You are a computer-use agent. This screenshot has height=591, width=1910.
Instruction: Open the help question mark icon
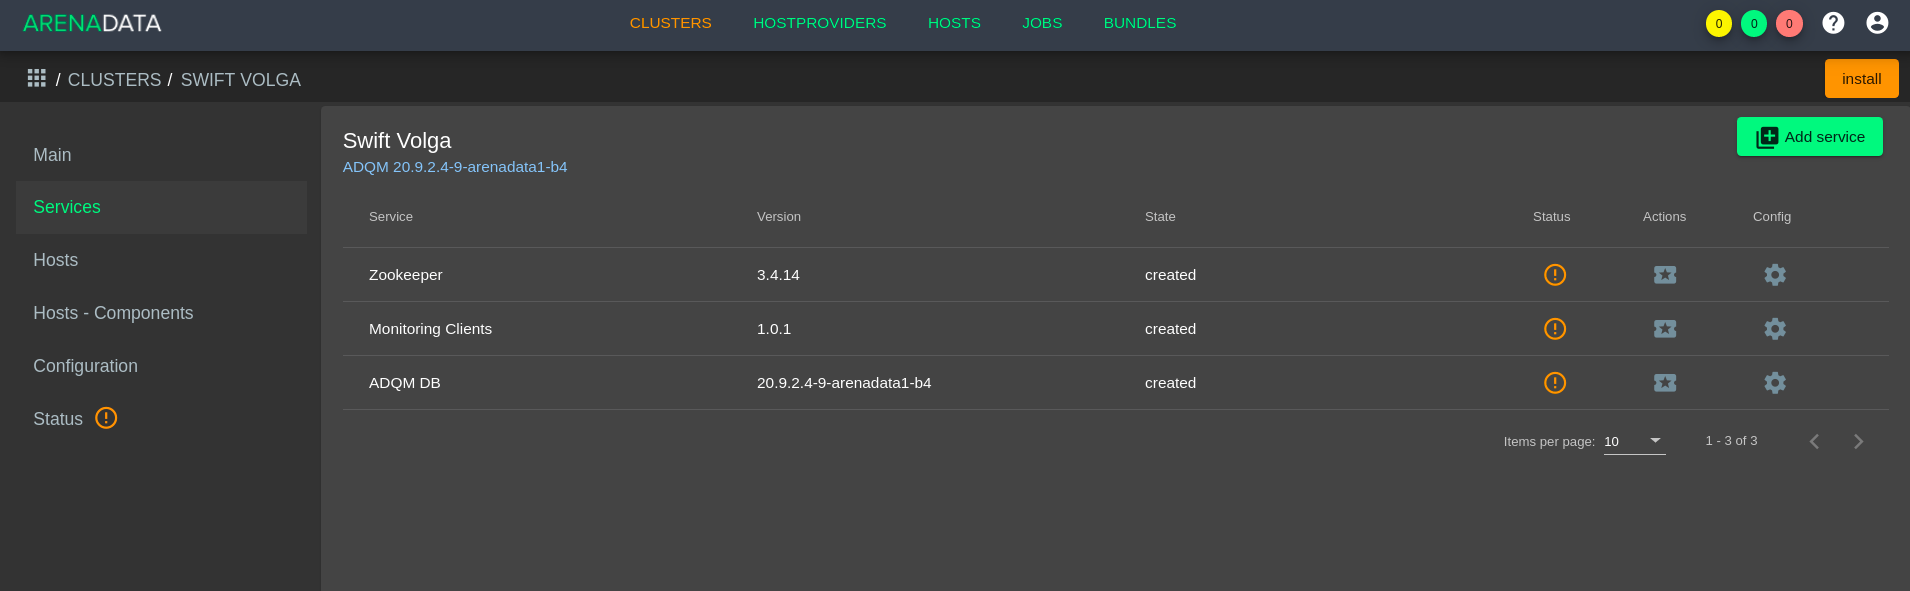[x=1833, y=23]
